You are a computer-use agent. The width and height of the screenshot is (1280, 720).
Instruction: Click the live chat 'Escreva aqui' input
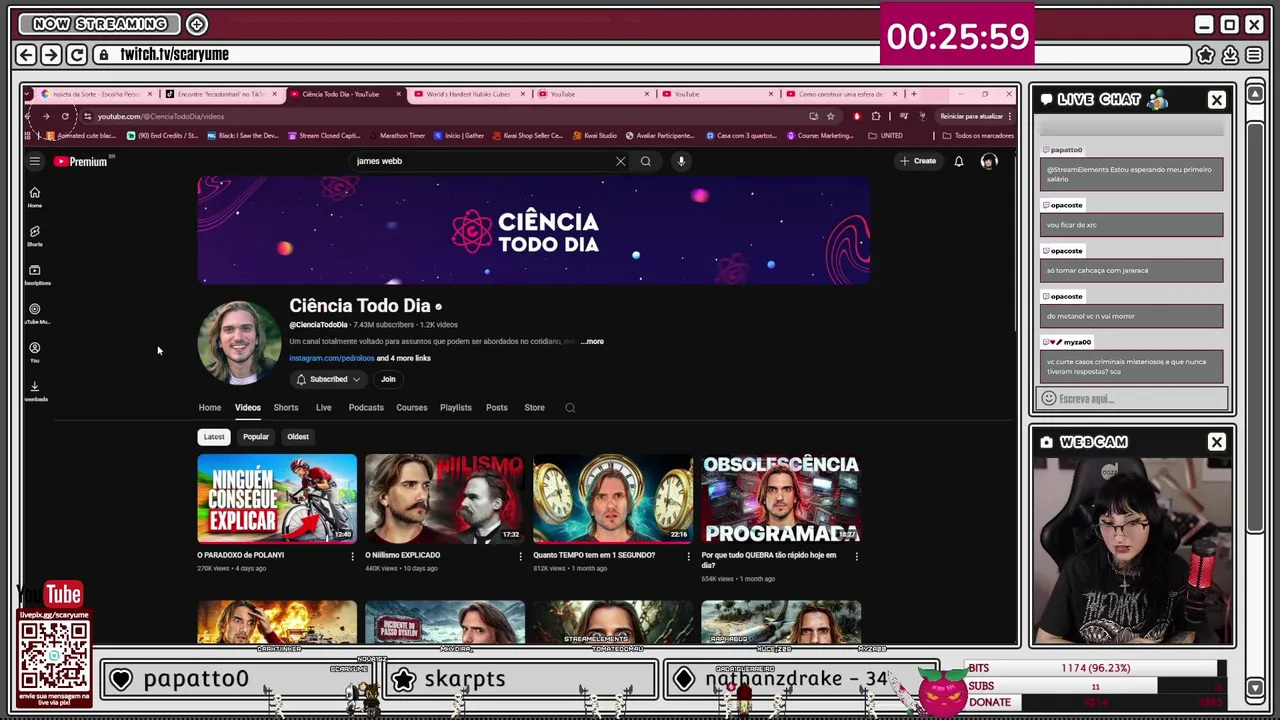pos(1132,399)
